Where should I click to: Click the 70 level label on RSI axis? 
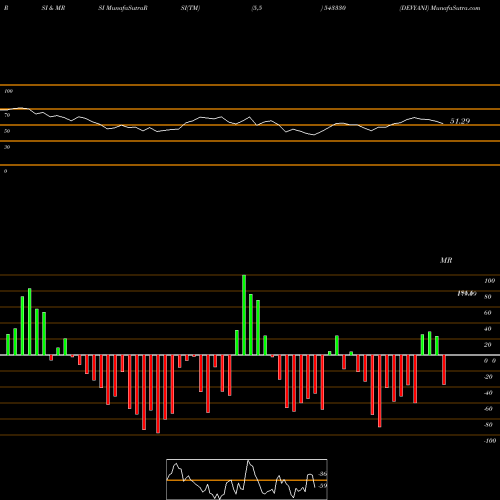click(7, 115)
